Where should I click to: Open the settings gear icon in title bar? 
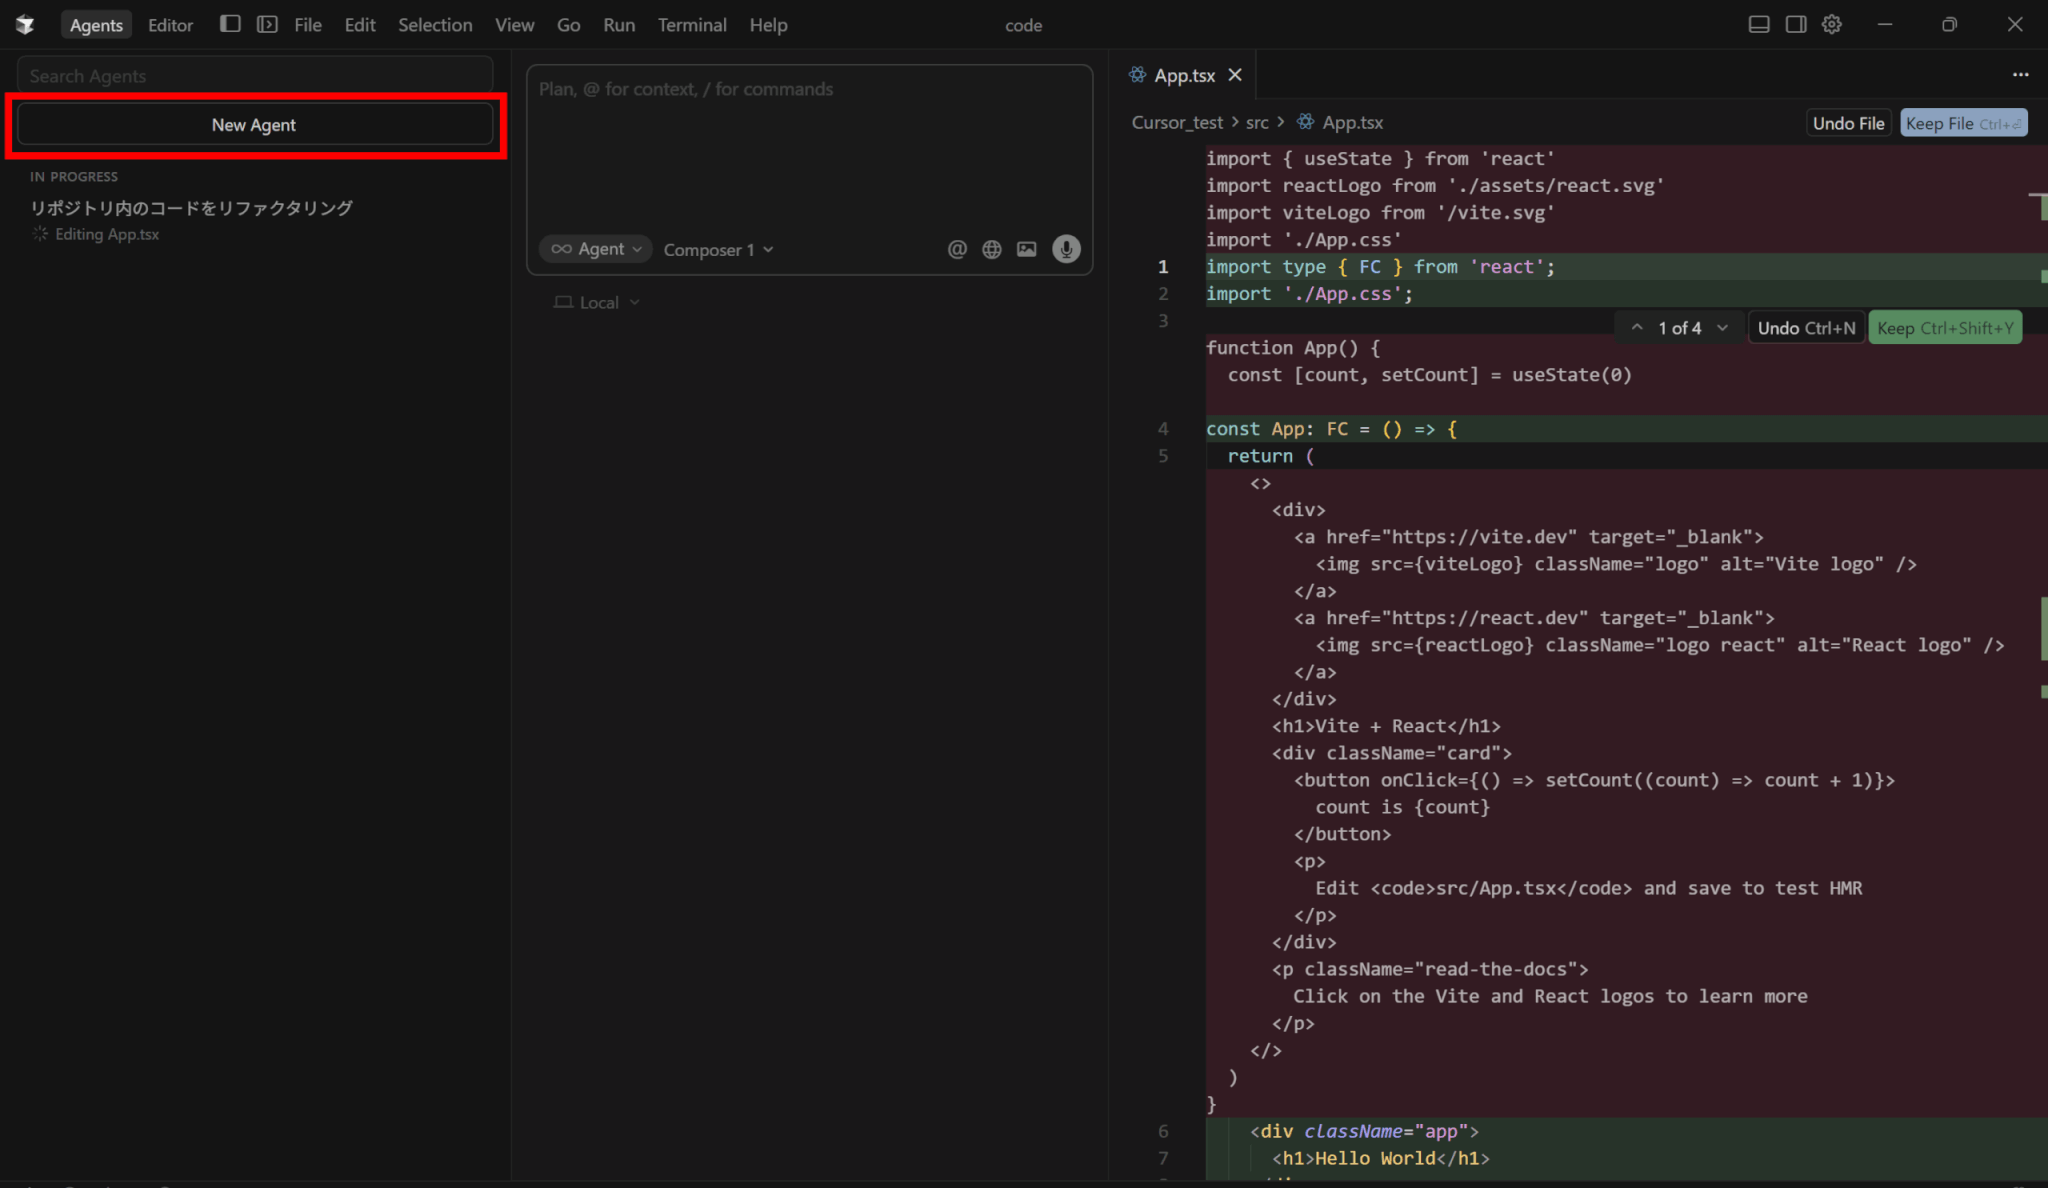pos(1831,24)
